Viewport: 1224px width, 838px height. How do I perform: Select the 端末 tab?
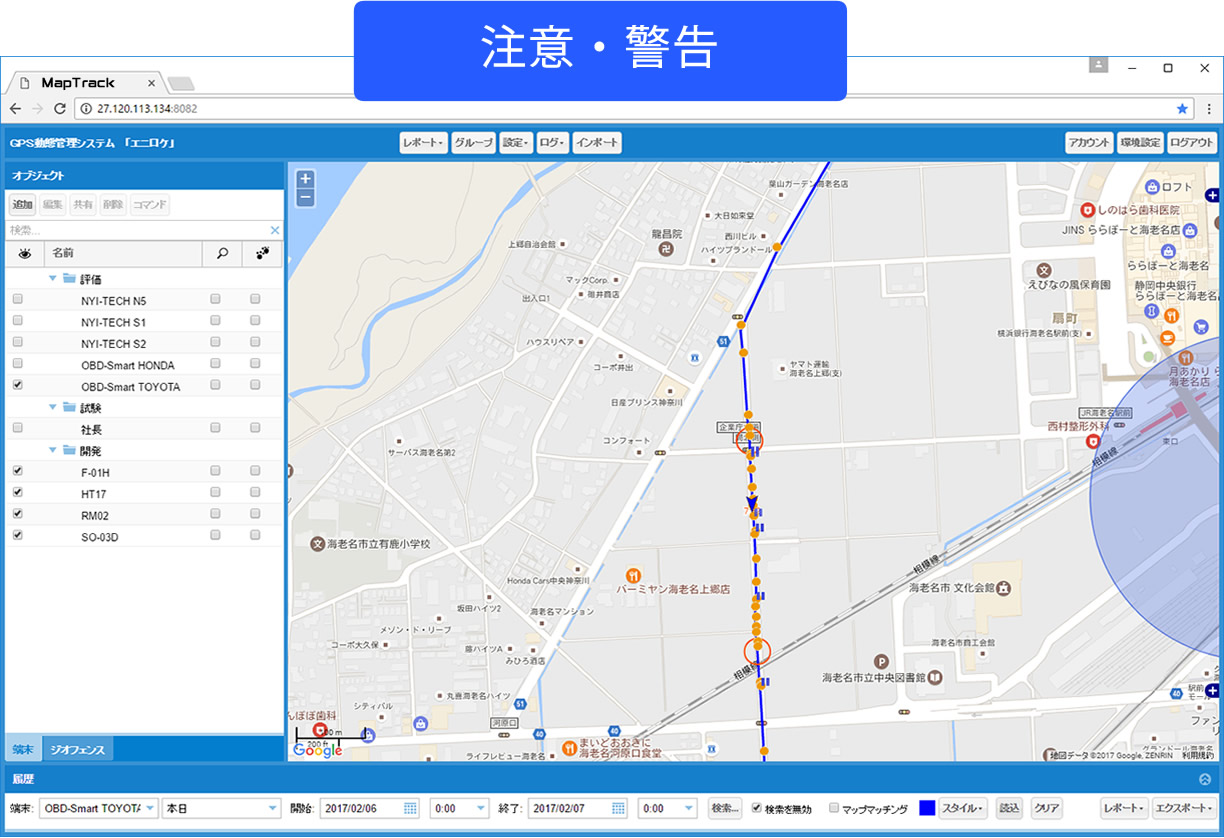[23, 748]
